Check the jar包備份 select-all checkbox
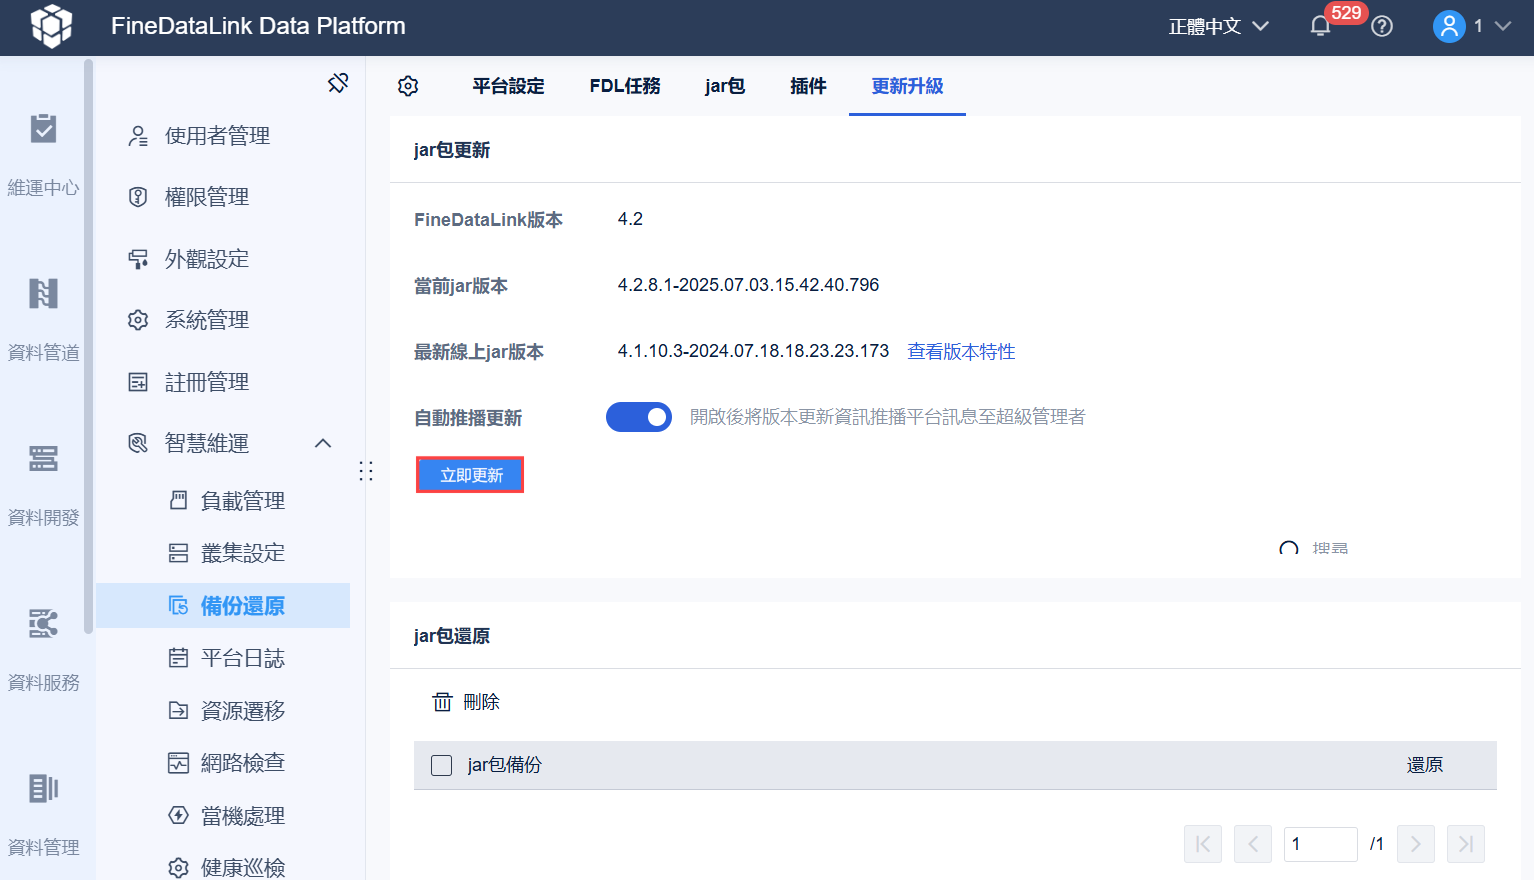 (441, 765)
